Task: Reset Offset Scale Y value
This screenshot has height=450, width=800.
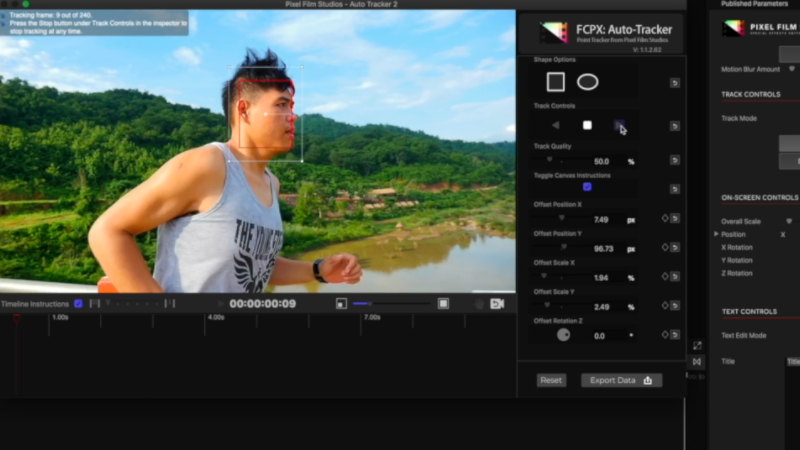Action: click(675, 306)
